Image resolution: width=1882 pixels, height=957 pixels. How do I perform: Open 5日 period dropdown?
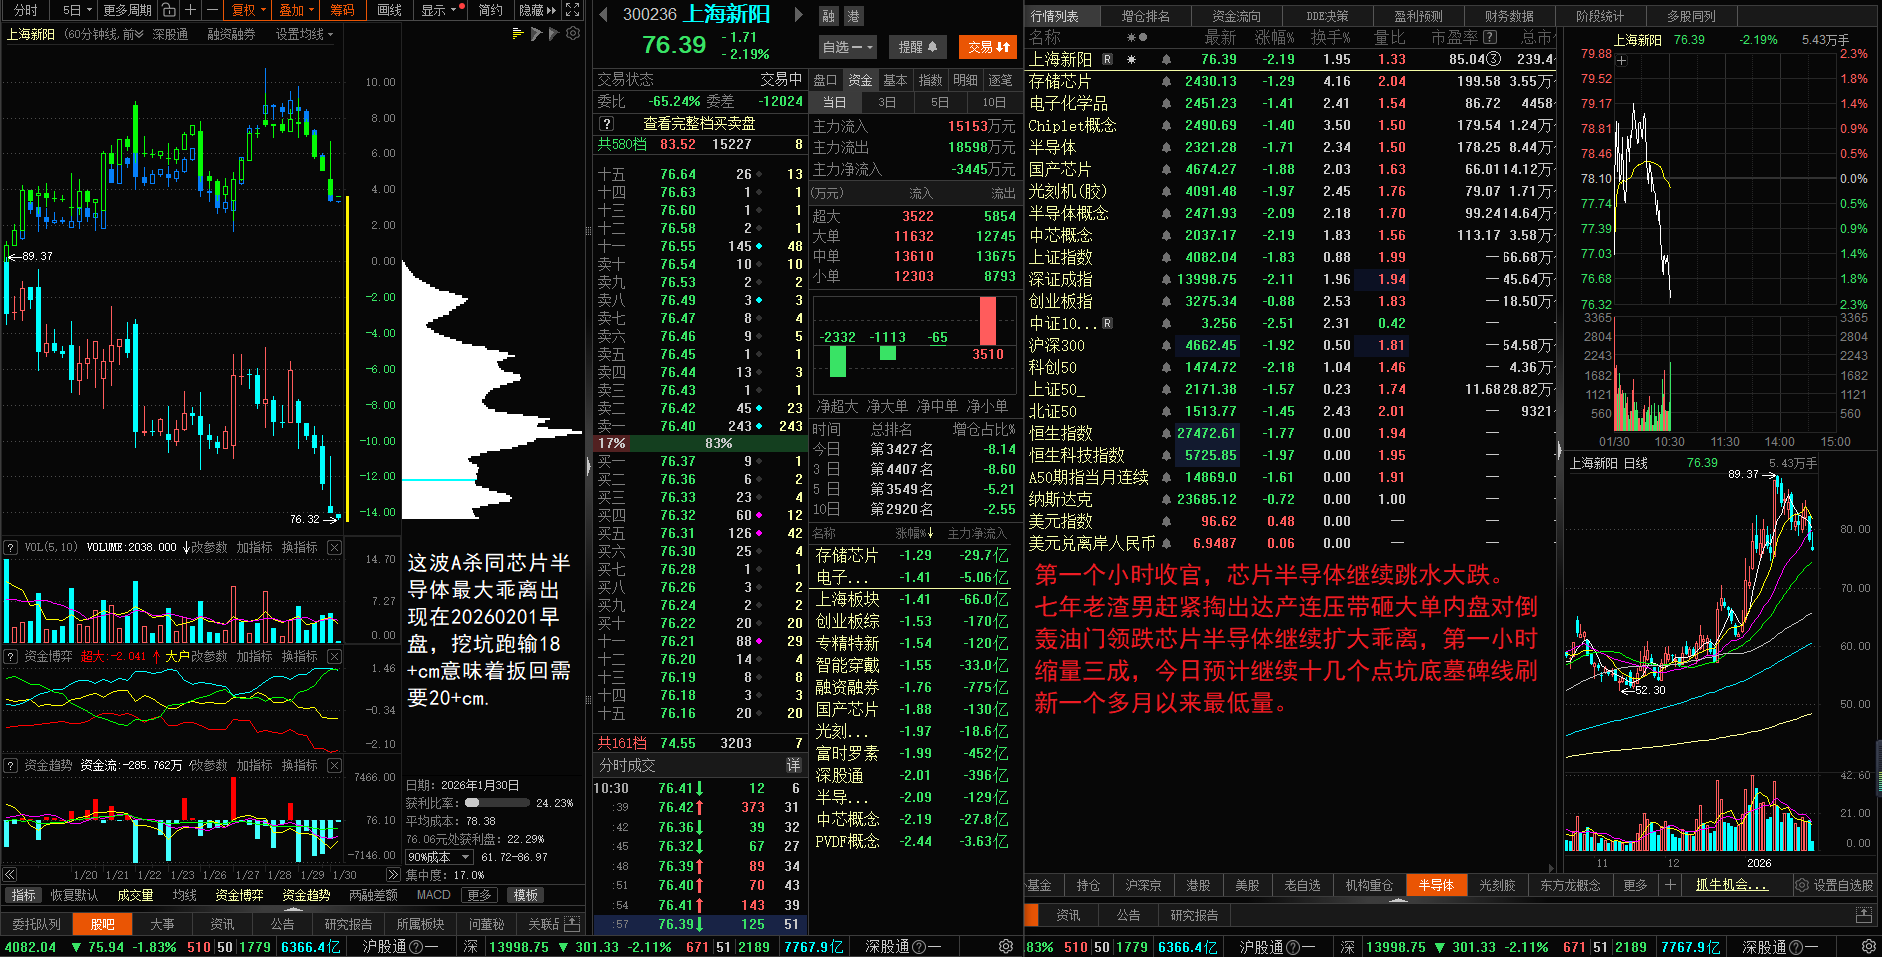pos(77,10)
